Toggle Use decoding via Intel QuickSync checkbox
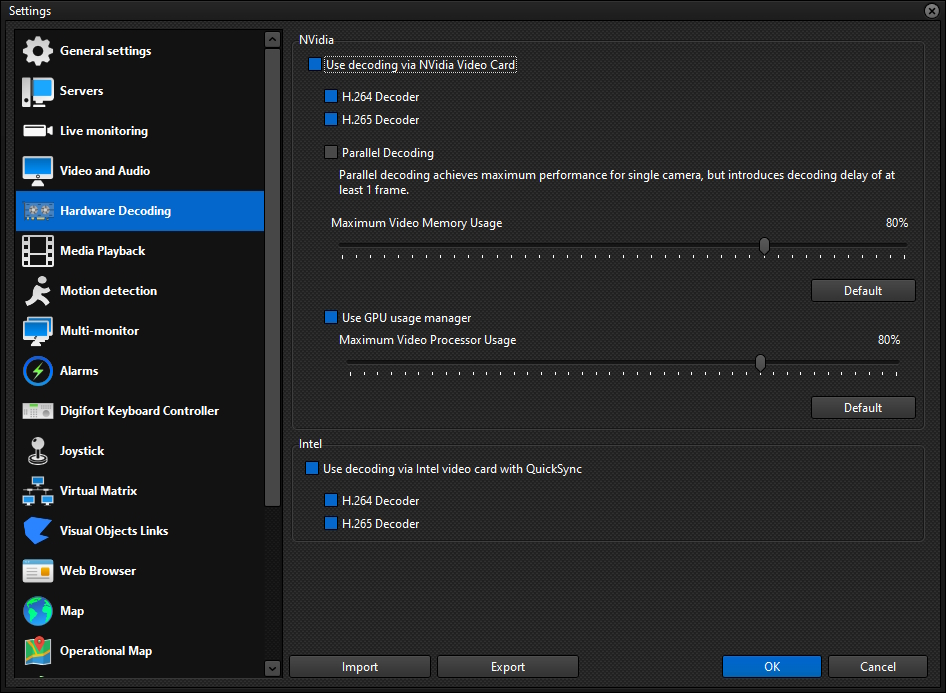Image resolution: width=946 pixels, height=693 pixels. pyautogui.click(x=312, y=469)
